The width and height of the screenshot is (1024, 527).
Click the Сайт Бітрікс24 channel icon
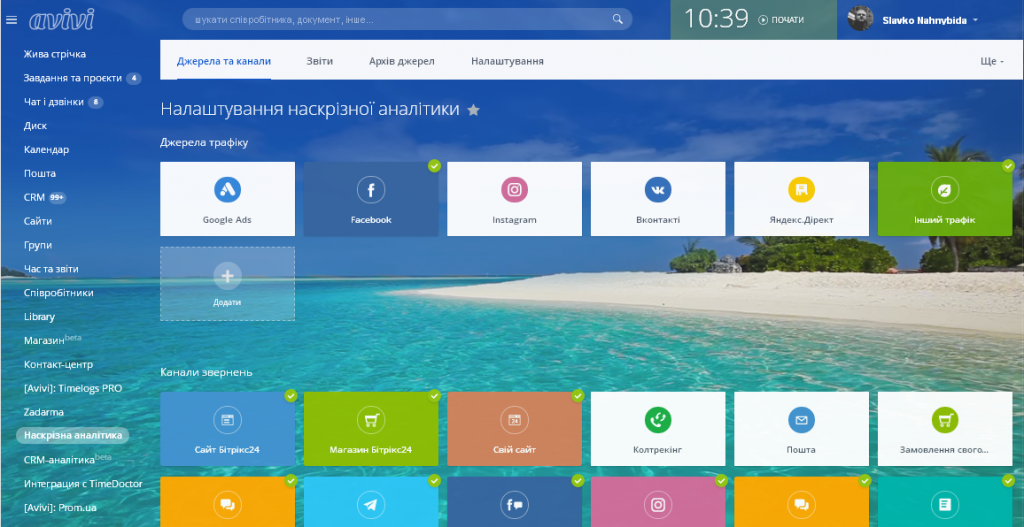point(227,420)
